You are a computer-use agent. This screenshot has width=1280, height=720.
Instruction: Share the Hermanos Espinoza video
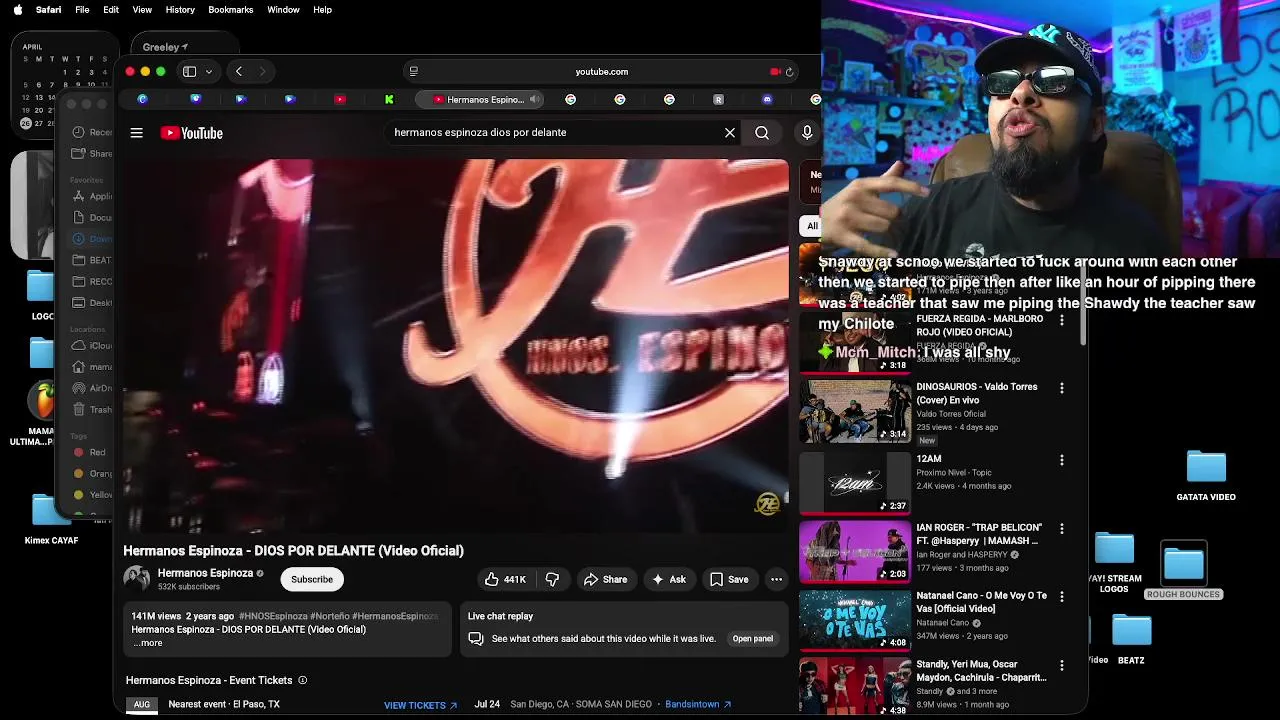point(606,579)
